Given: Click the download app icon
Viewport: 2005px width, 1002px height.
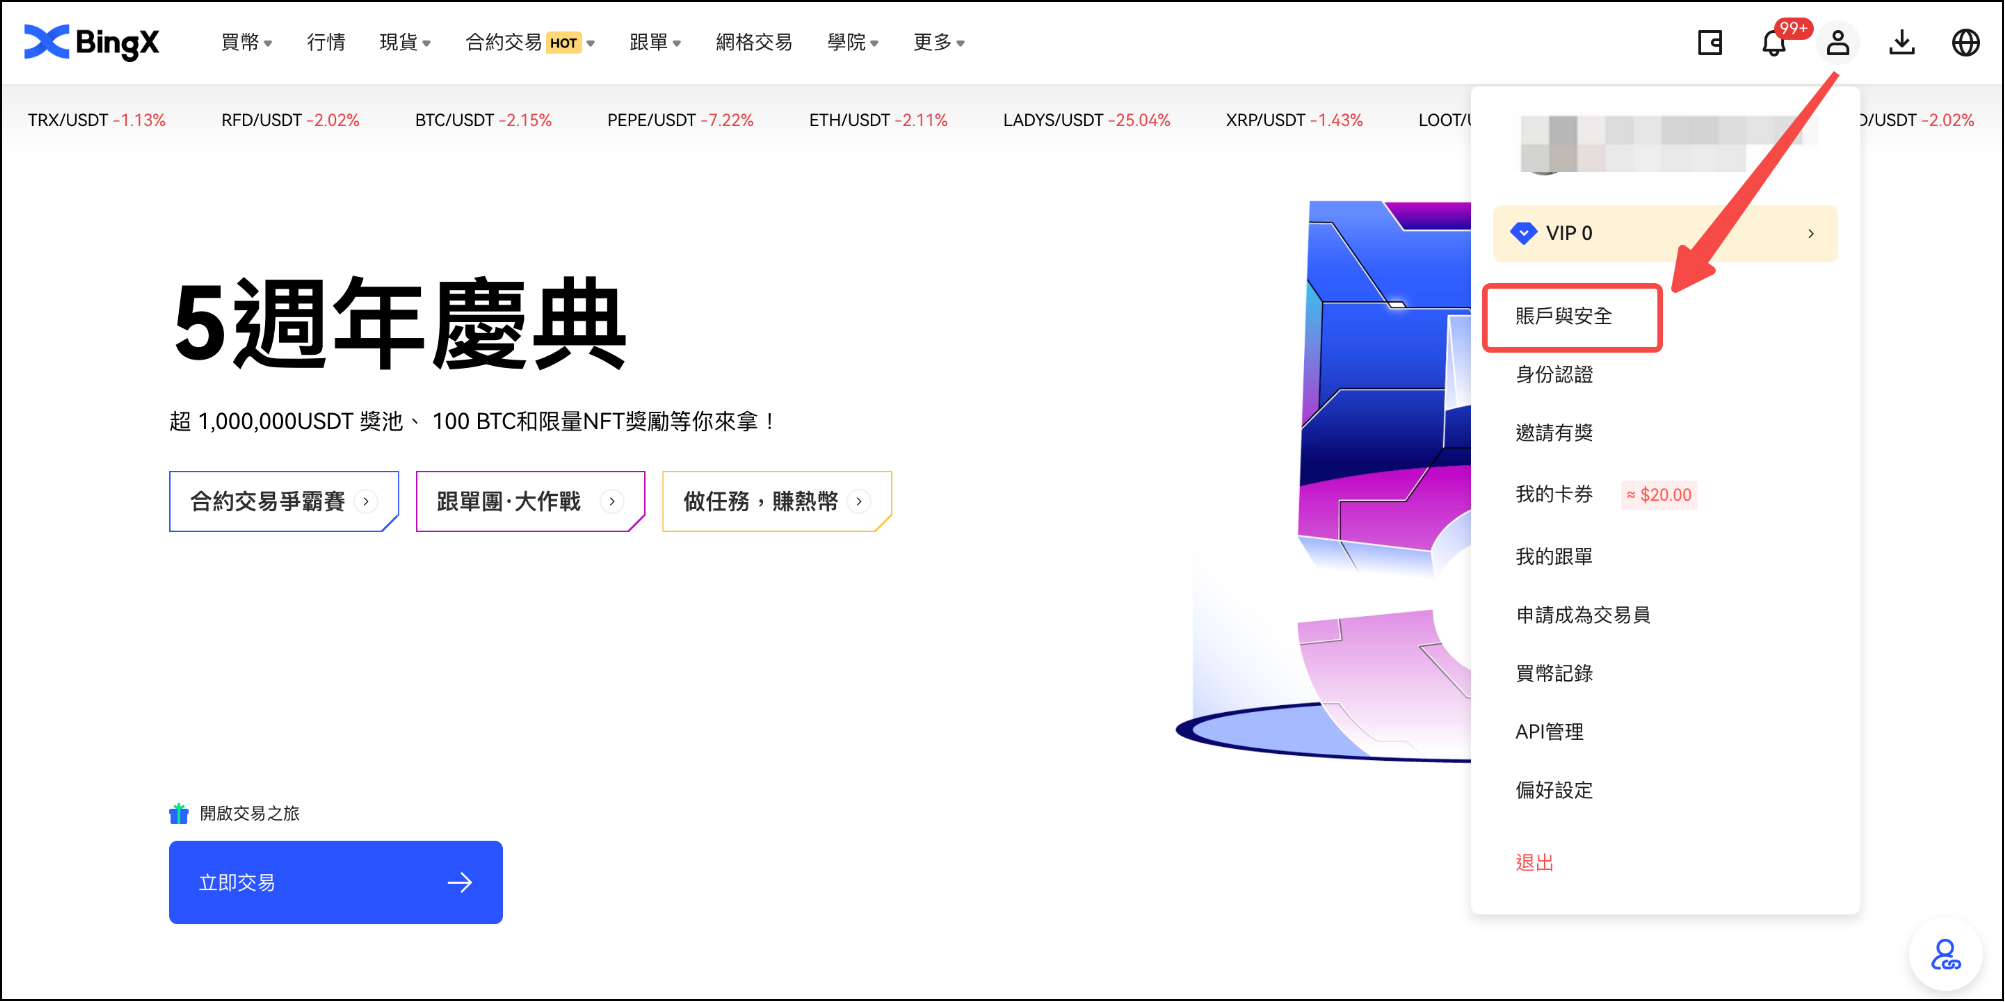Looking at the screenshot, I should [1901, 43].
